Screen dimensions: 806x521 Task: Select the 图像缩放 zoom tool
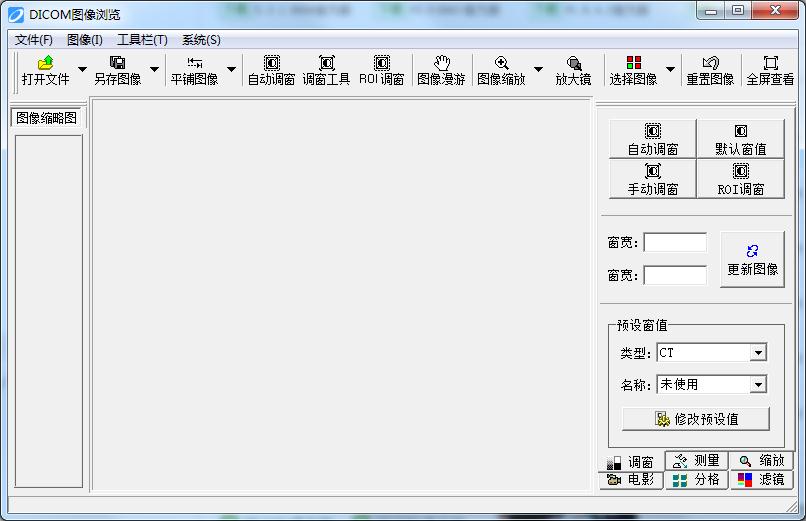pos(501,70)
